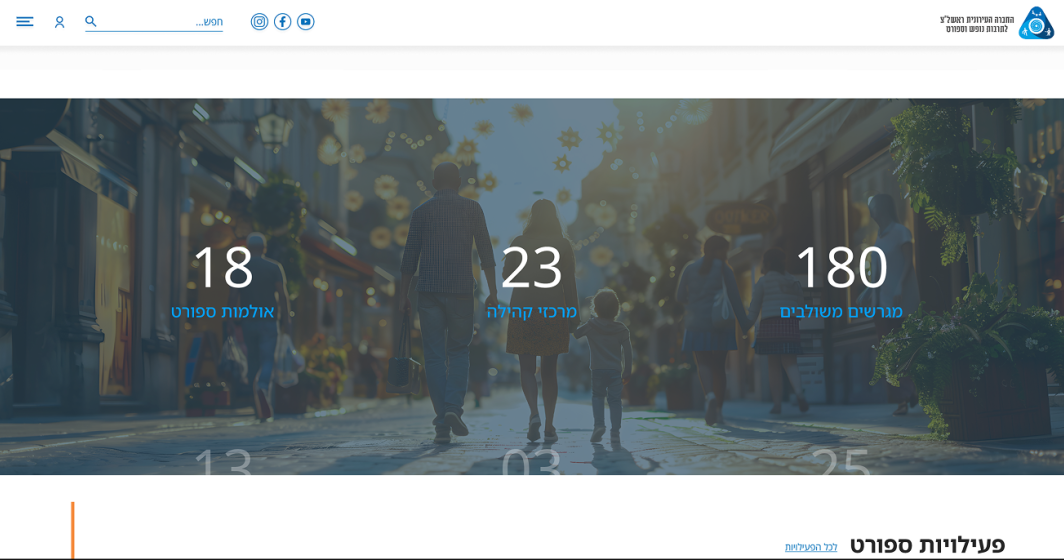Focus the חפש search input field
Viewport: 1064px width, 560px height.
[160, 22]
